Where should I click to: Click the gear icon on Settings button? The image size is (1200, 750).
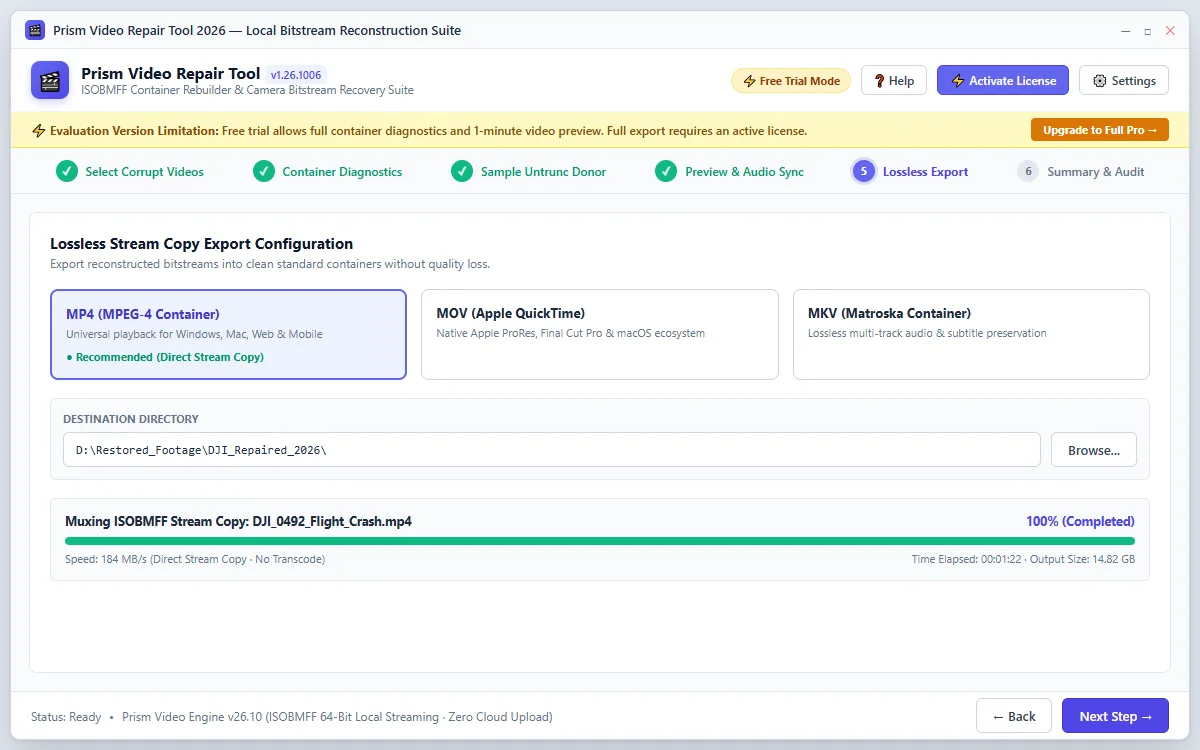(x=1100, y=81)
